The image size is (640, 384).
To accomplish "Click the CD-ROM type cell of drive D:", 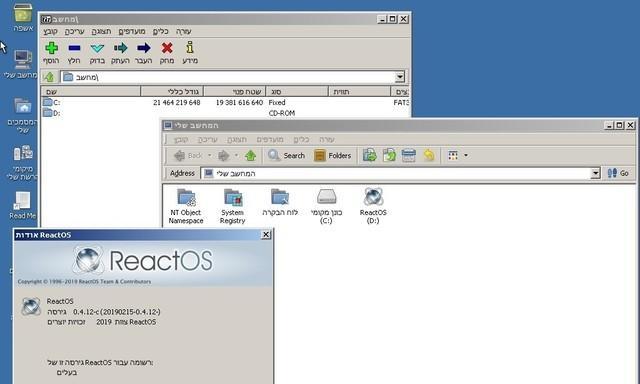I will click(x=282, y=113).
